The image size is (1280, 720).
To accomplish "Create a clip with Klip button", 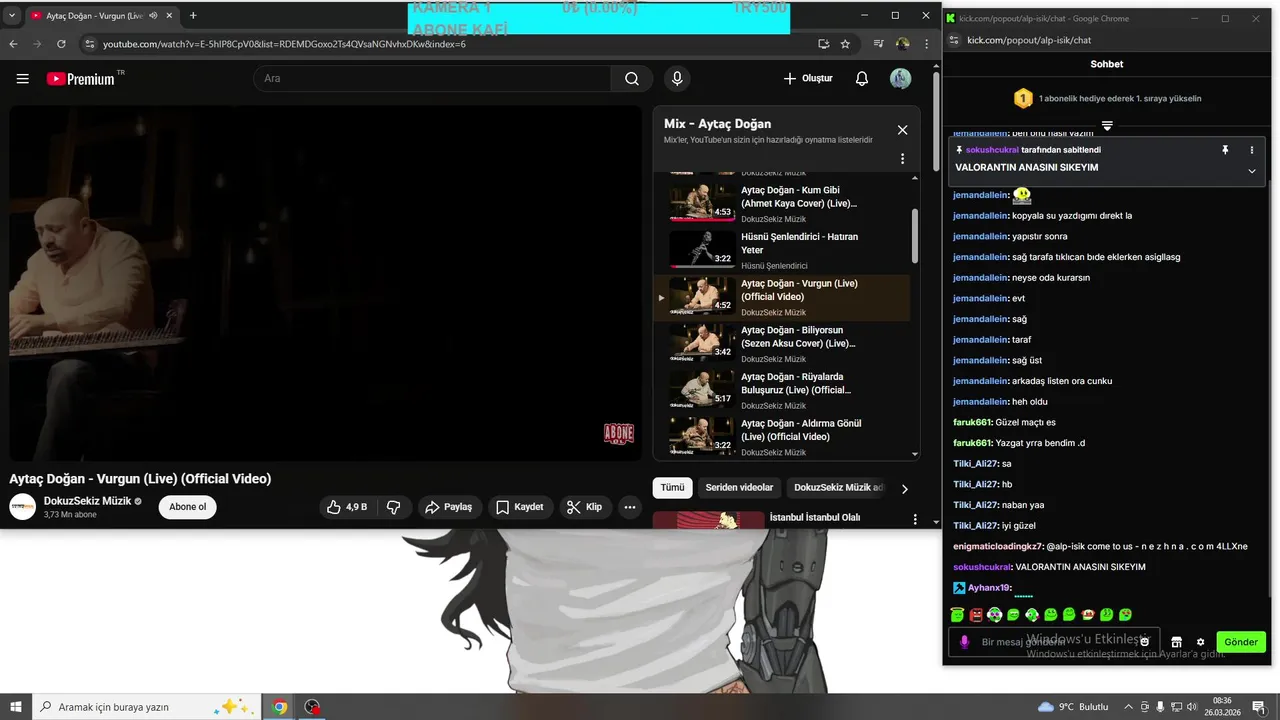I will pos(585,507).
